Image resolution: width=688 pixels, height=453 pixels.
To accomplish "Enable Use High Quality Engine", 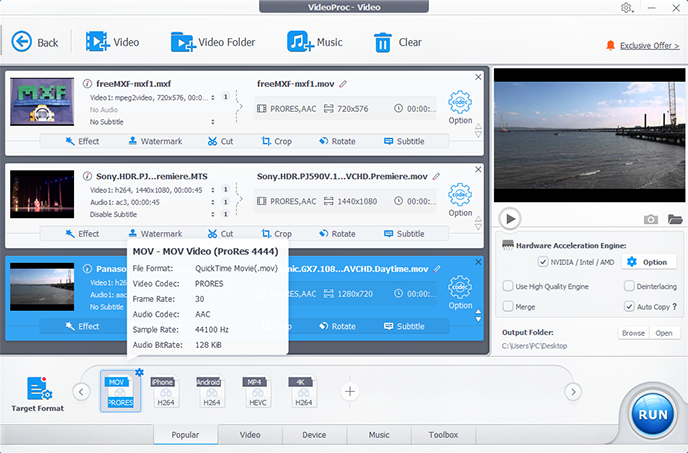I will pos(508,286).
